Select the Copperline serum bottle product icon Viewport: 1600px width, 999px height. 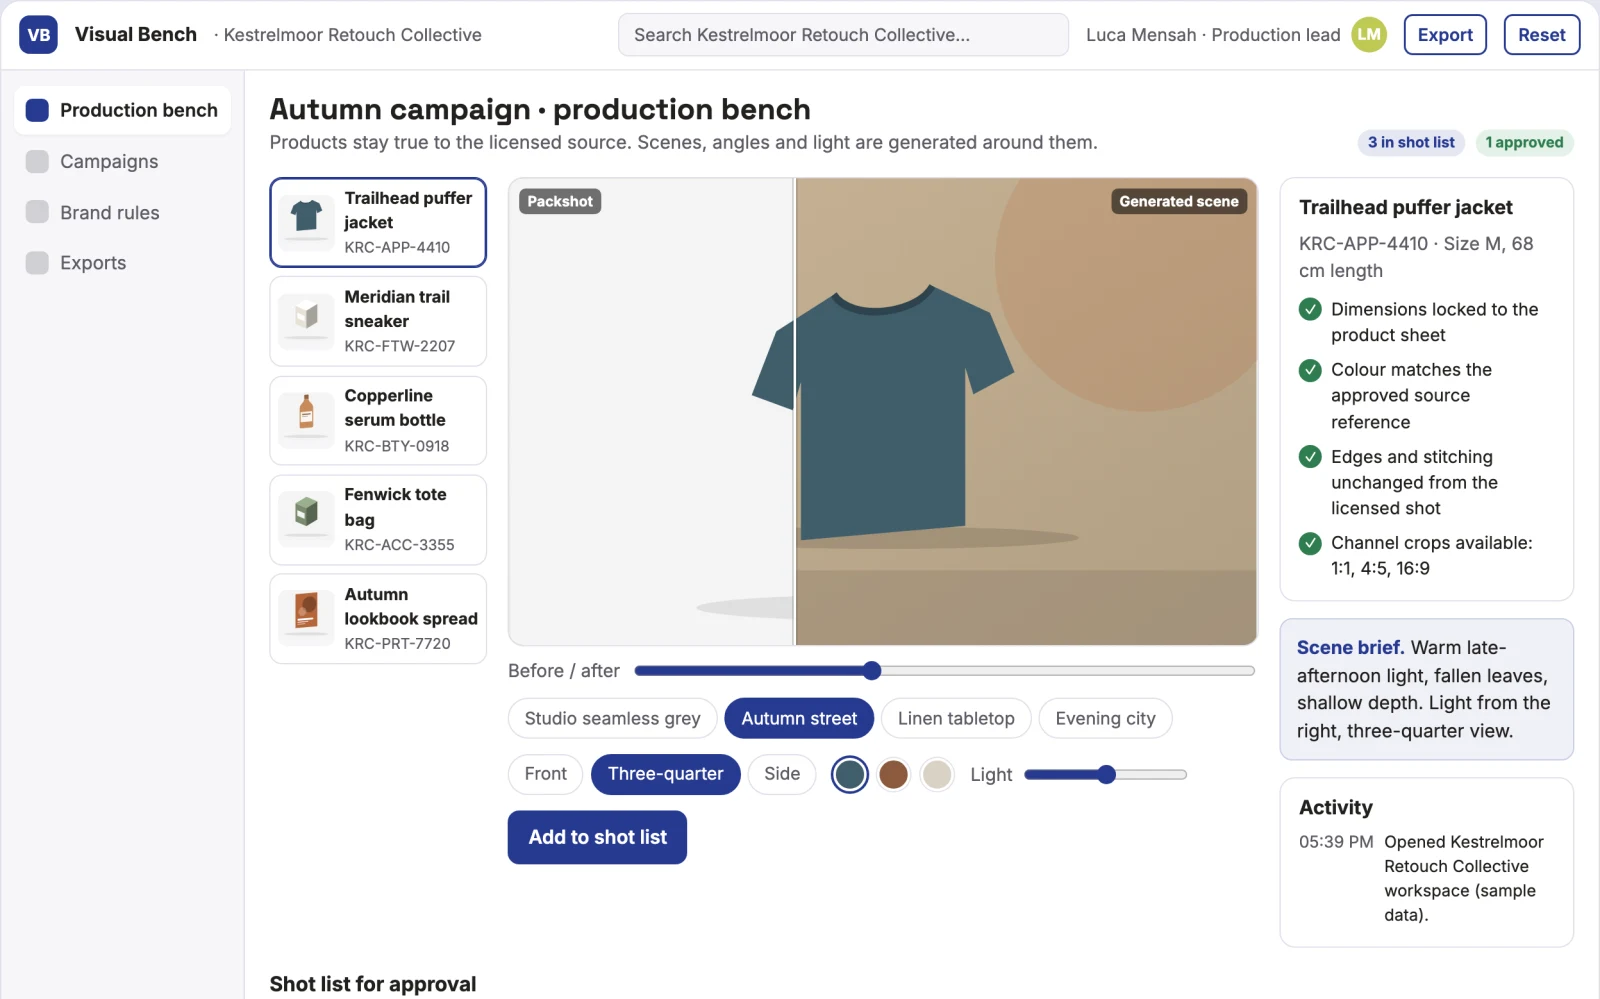(306, 420)
